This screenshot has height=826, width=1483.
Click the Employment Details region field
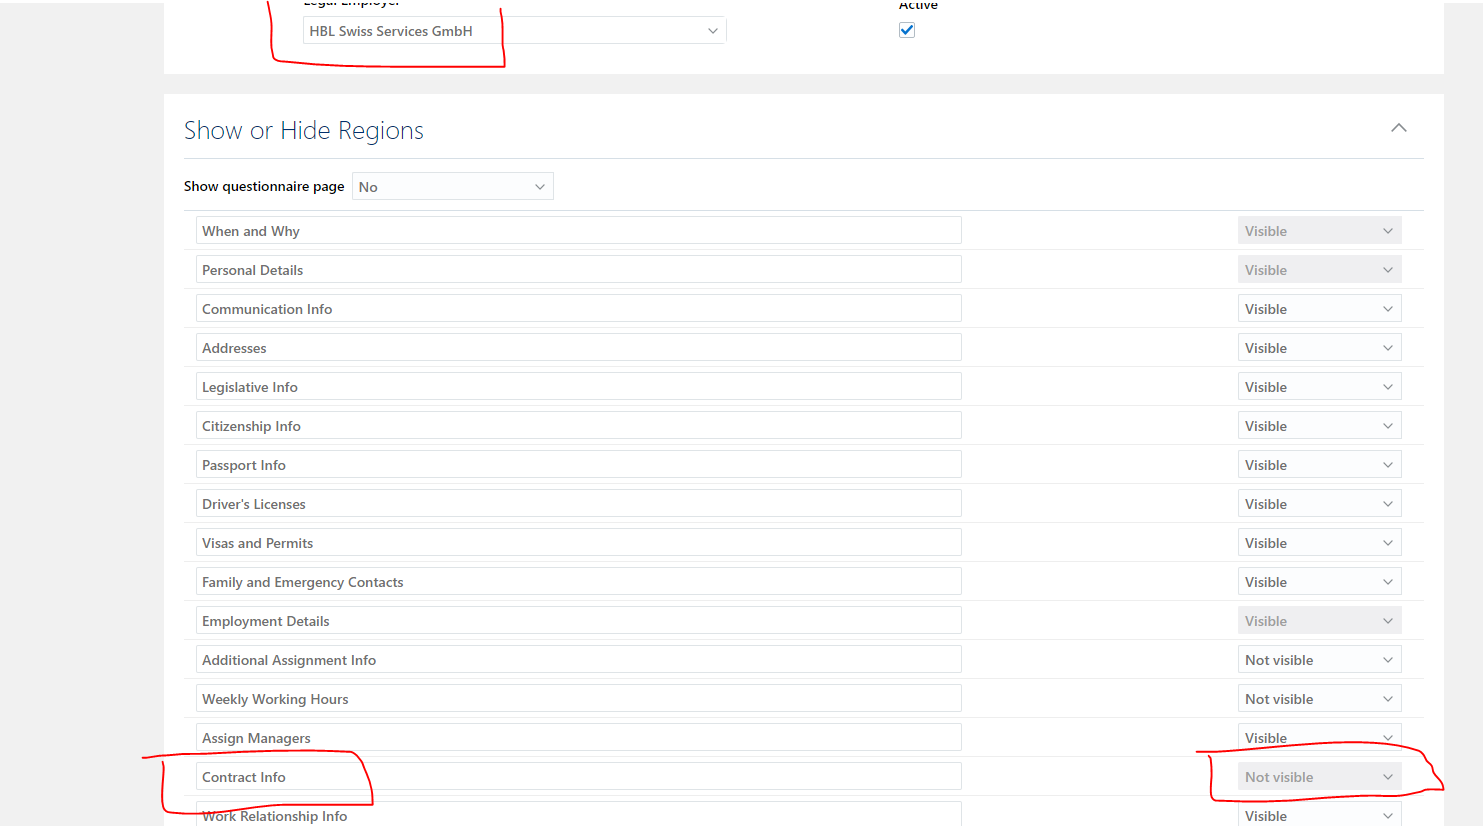click(578, 620)
